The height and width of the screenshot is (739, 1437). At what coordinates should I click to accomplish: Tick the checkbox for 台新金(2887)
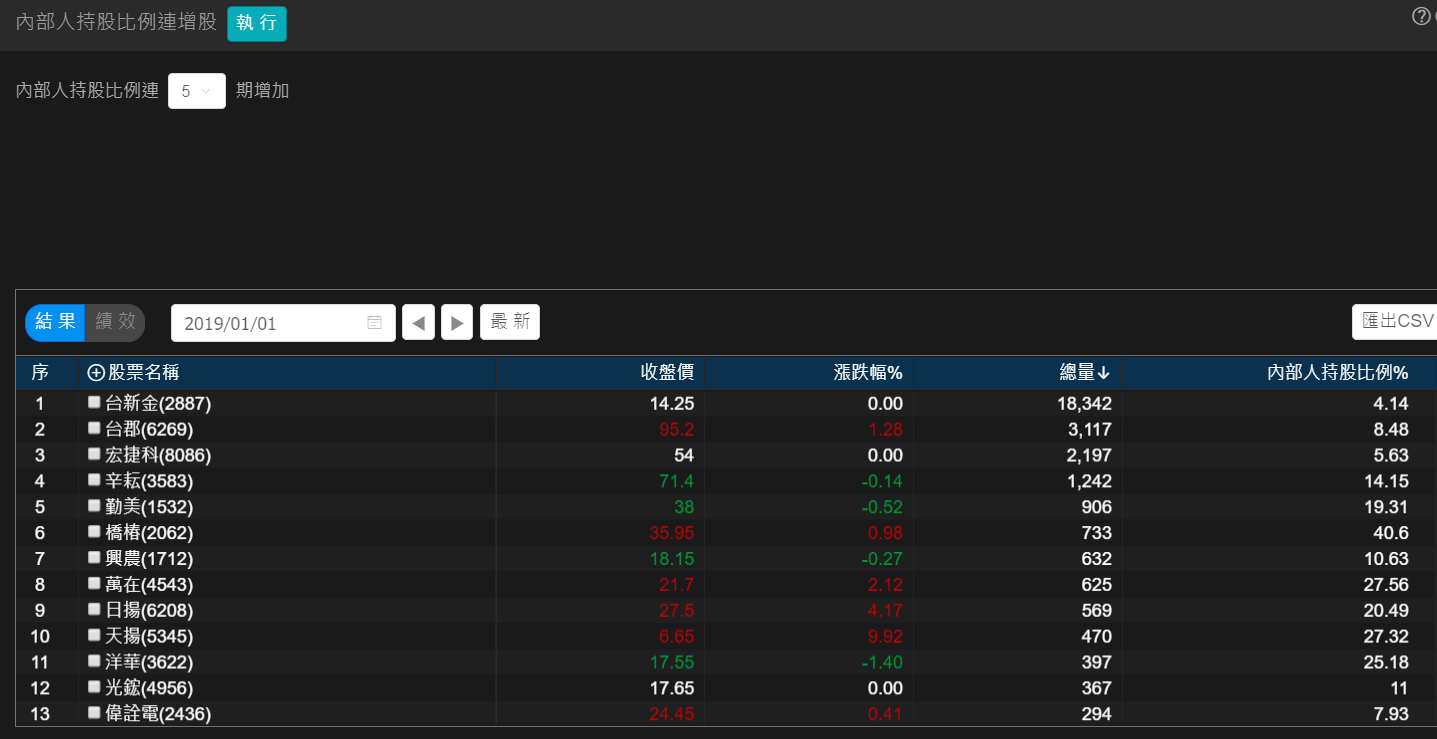(94, 402)
